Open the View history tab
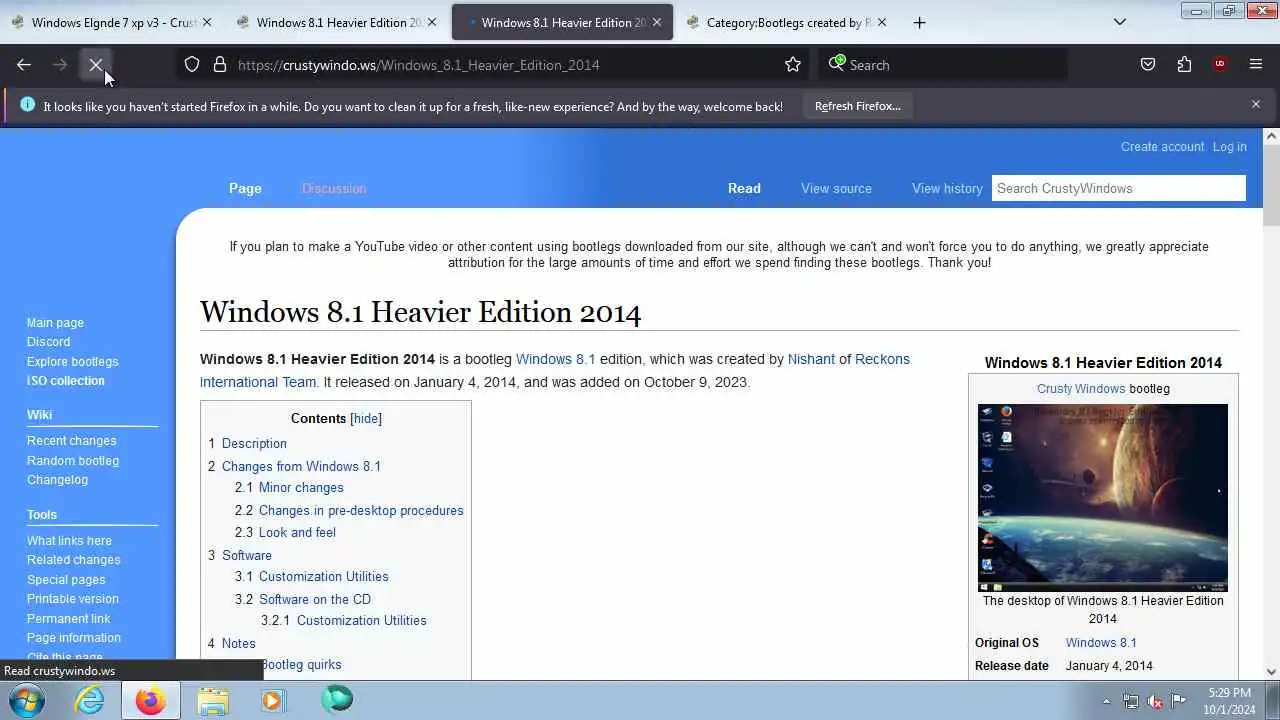Image resolution: width=1280 pixels, height=720 pixels. click(947, 188)
